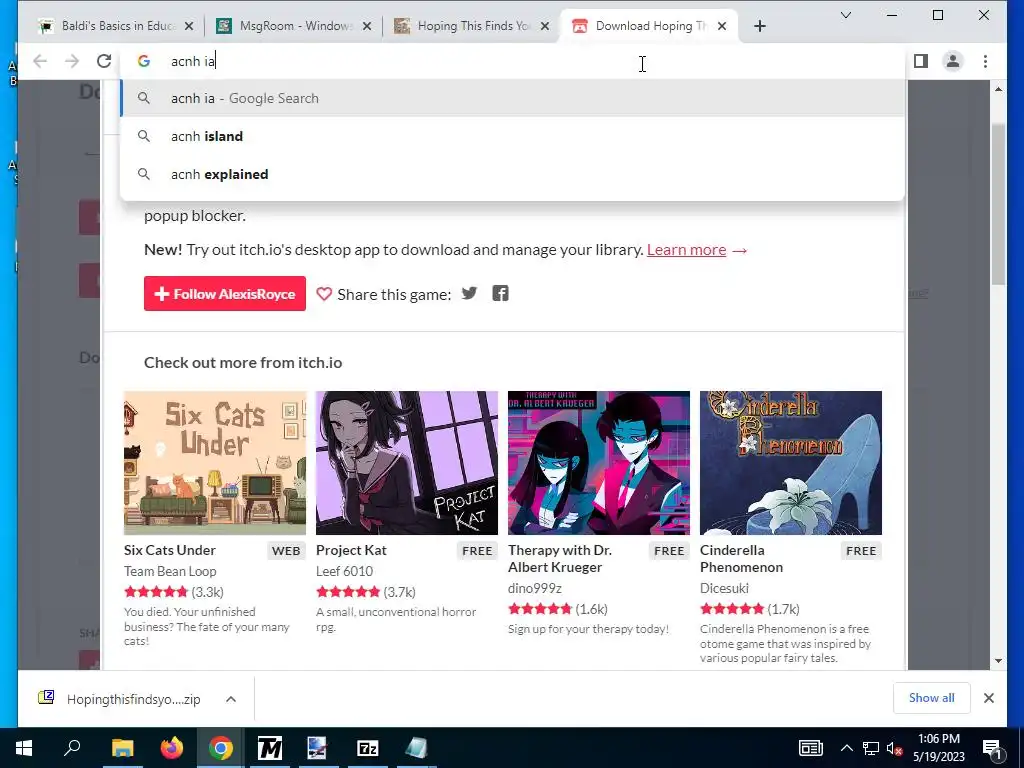The image size is (1024, 768).
Task: Close the Hoping This Finds You tab
Action: click(545, 26)
